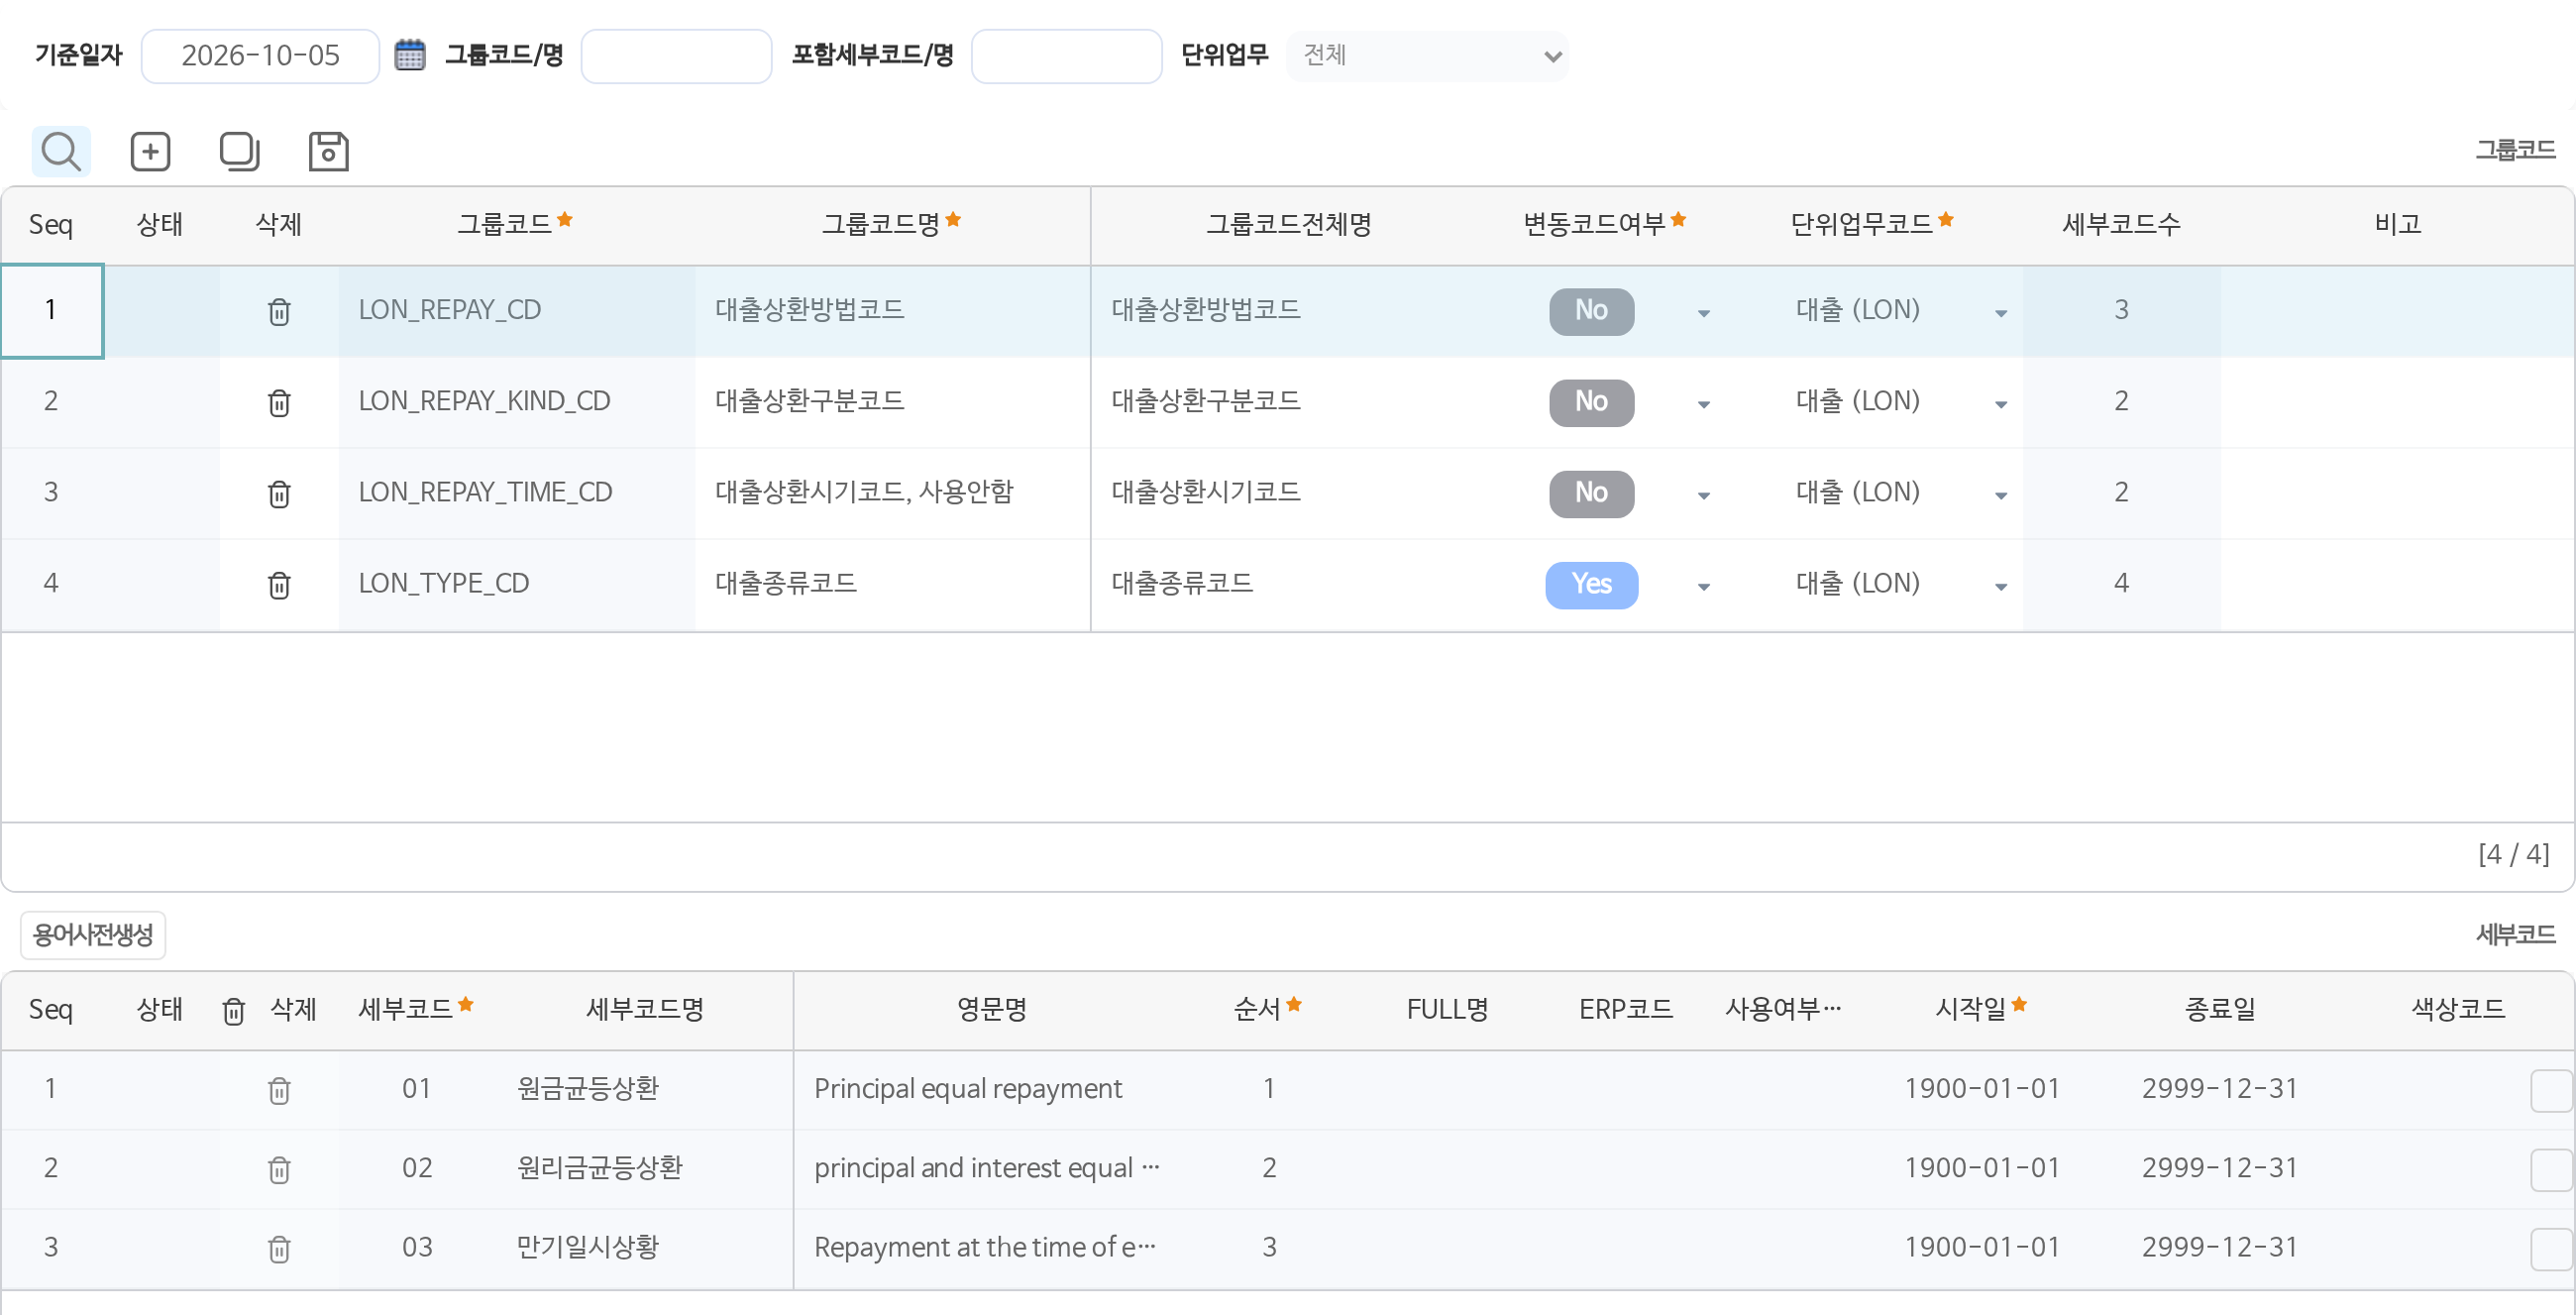
Task: Click the 용어사전생성 button
Action: pyautogui.click(x=93, y=935)
